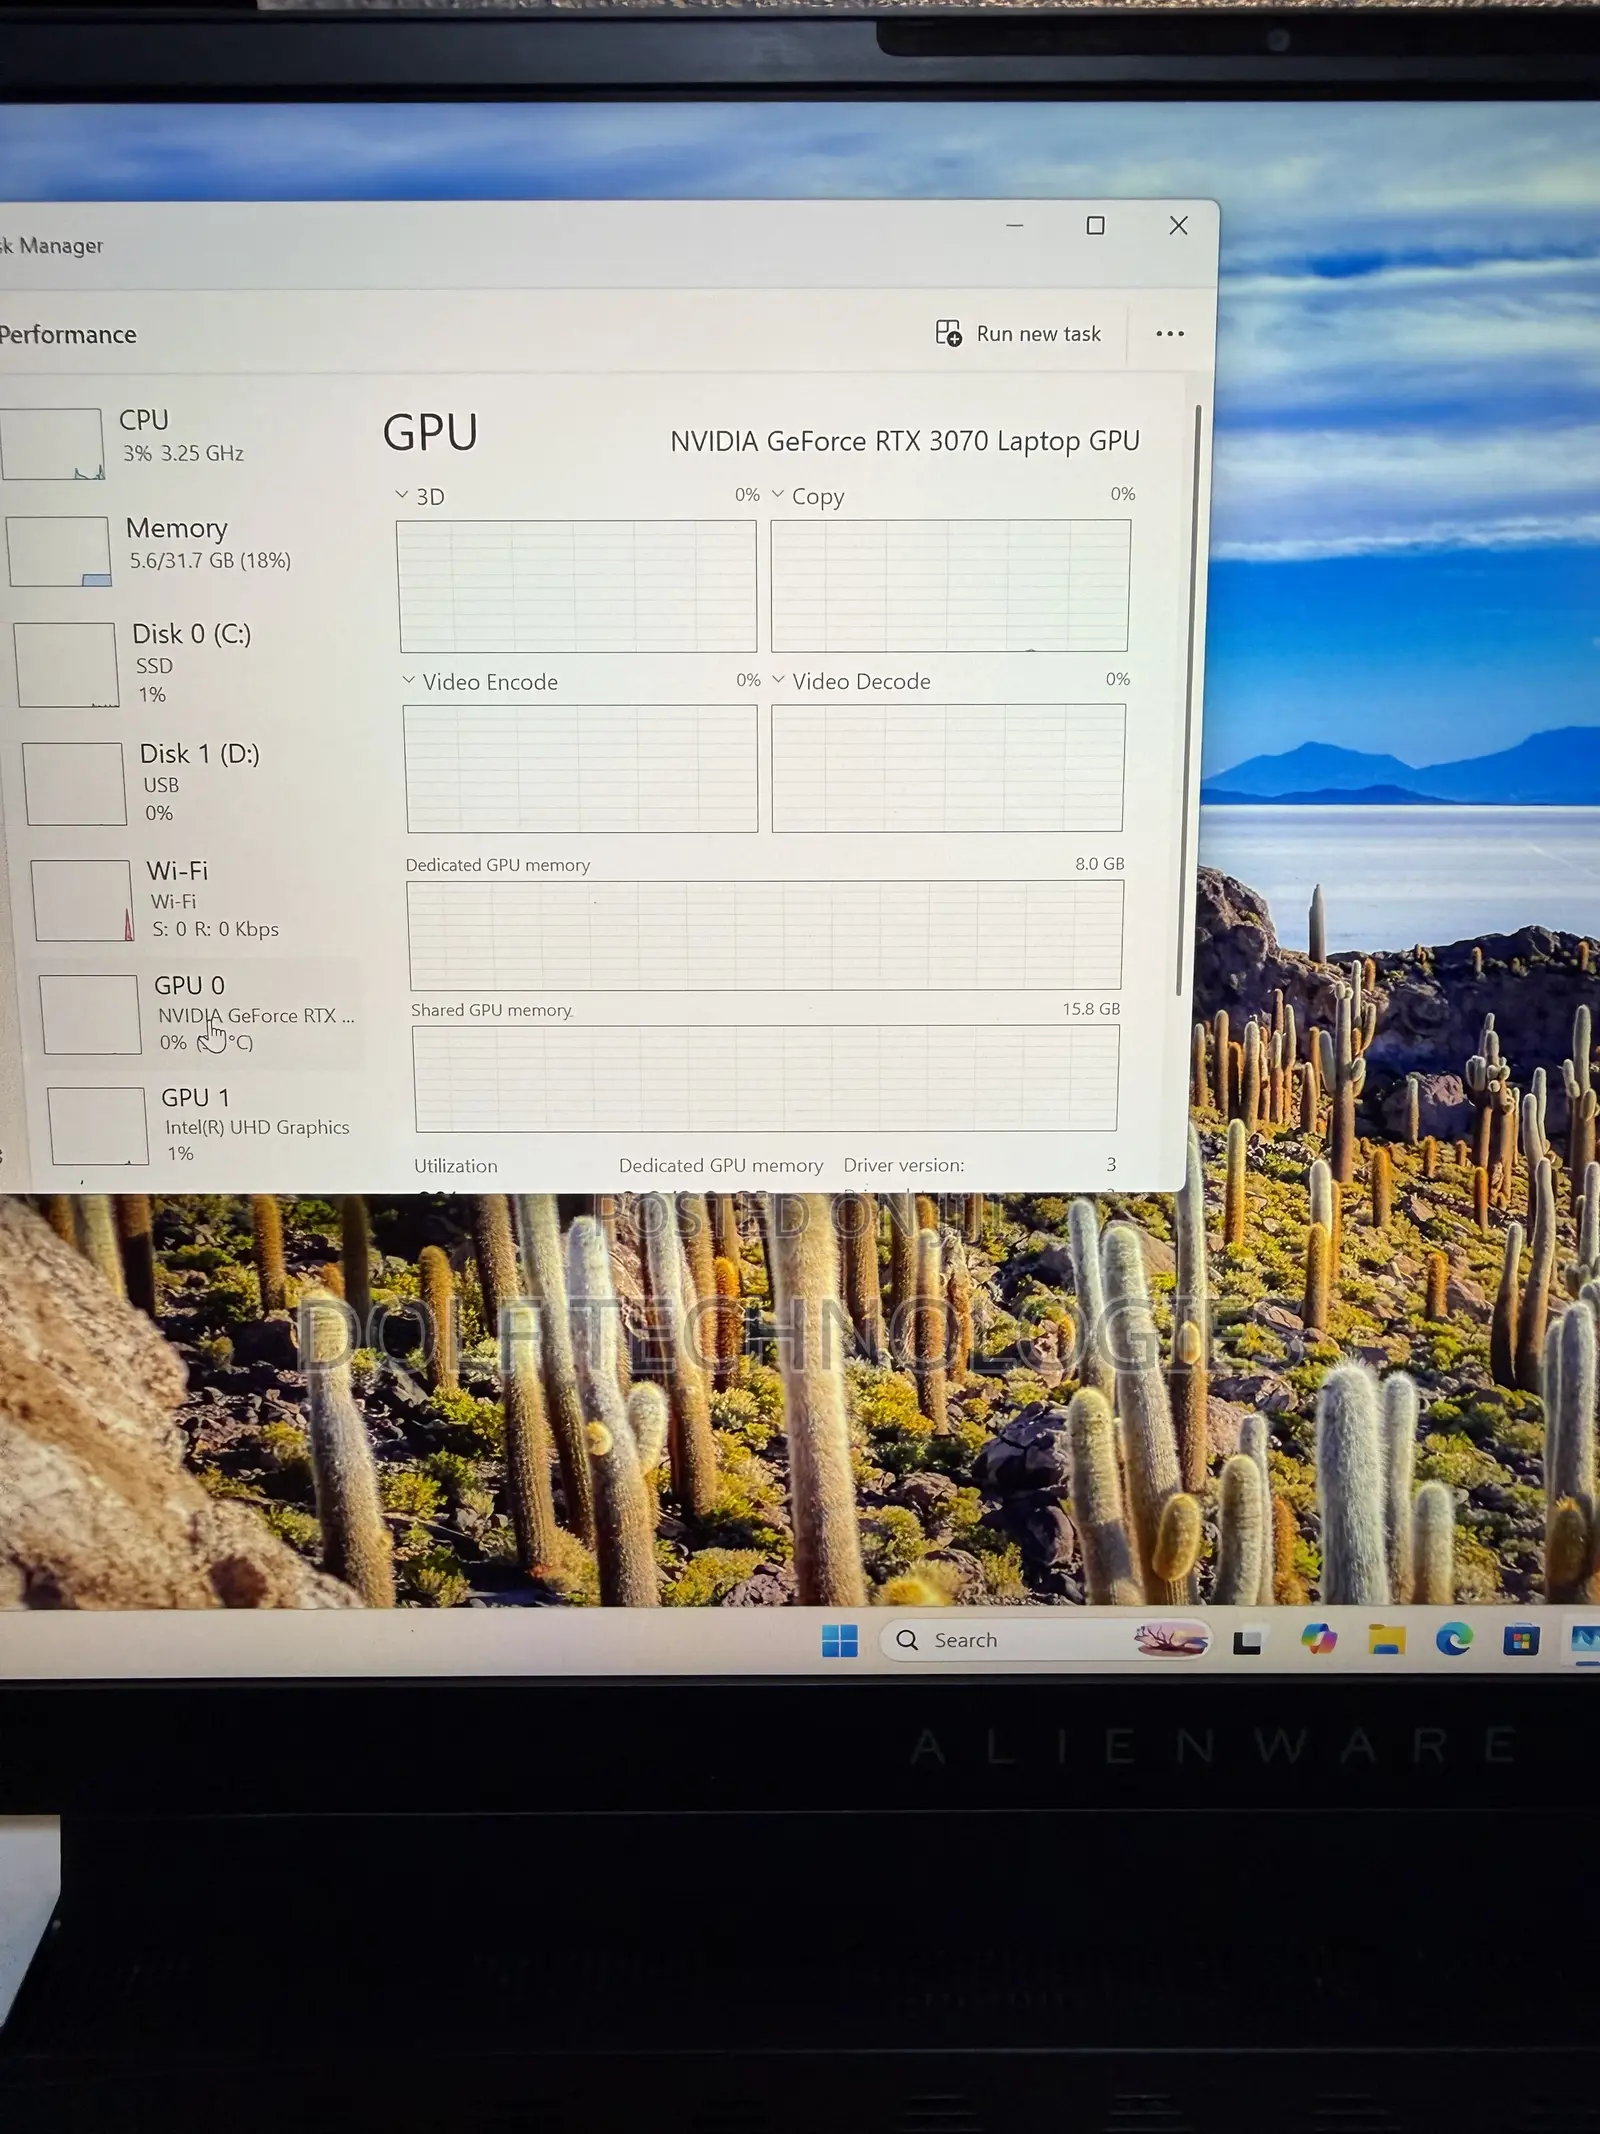This screenshot has width=1600, height=2134.
Task: Click the Copy utilization graph
Action: click(x=950, y=585)
